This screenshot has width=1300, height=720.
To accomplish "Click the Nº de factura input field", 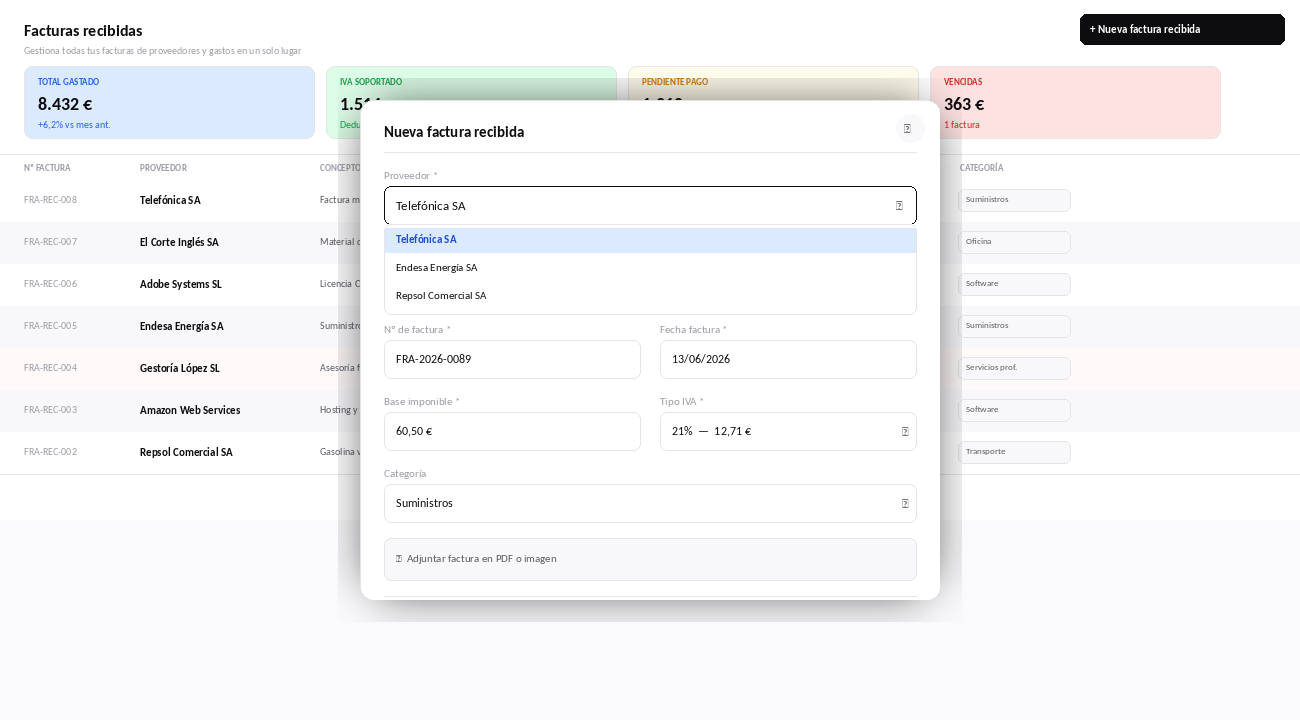I will pos(512,360).
